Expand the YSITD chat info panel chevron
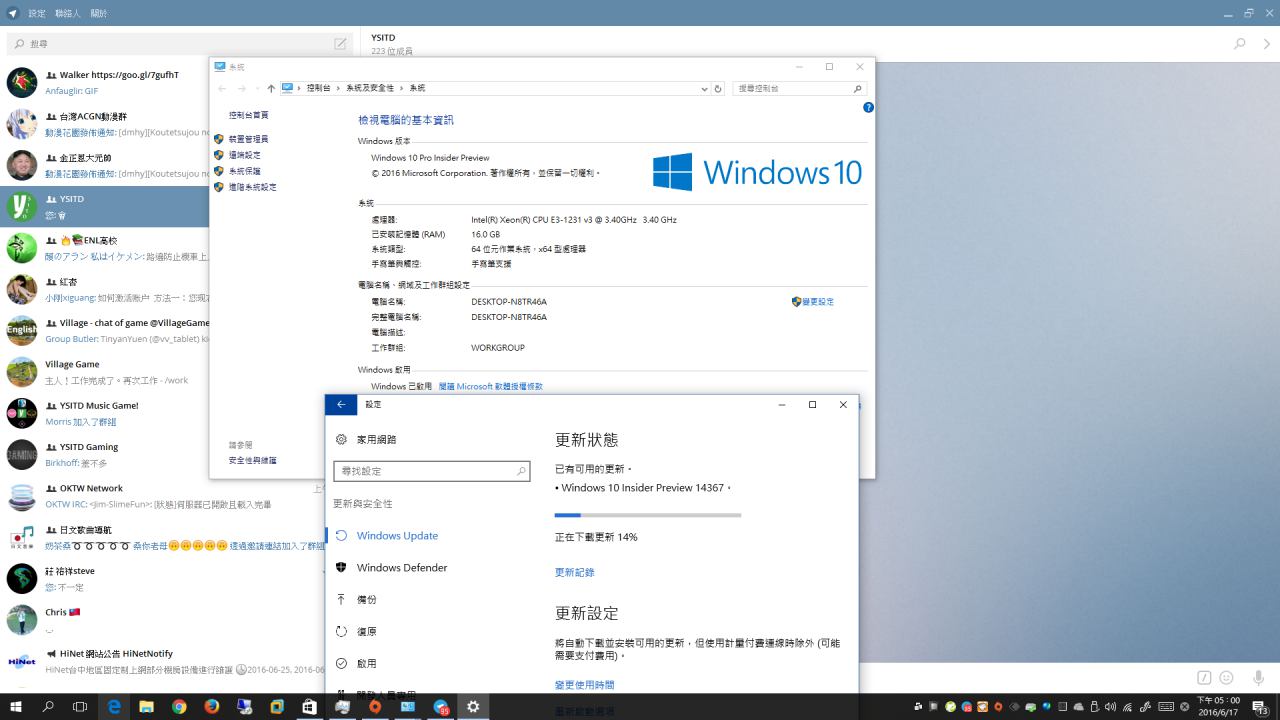The width and height of the screenshot is (1280, 720). coord(1267,44)
